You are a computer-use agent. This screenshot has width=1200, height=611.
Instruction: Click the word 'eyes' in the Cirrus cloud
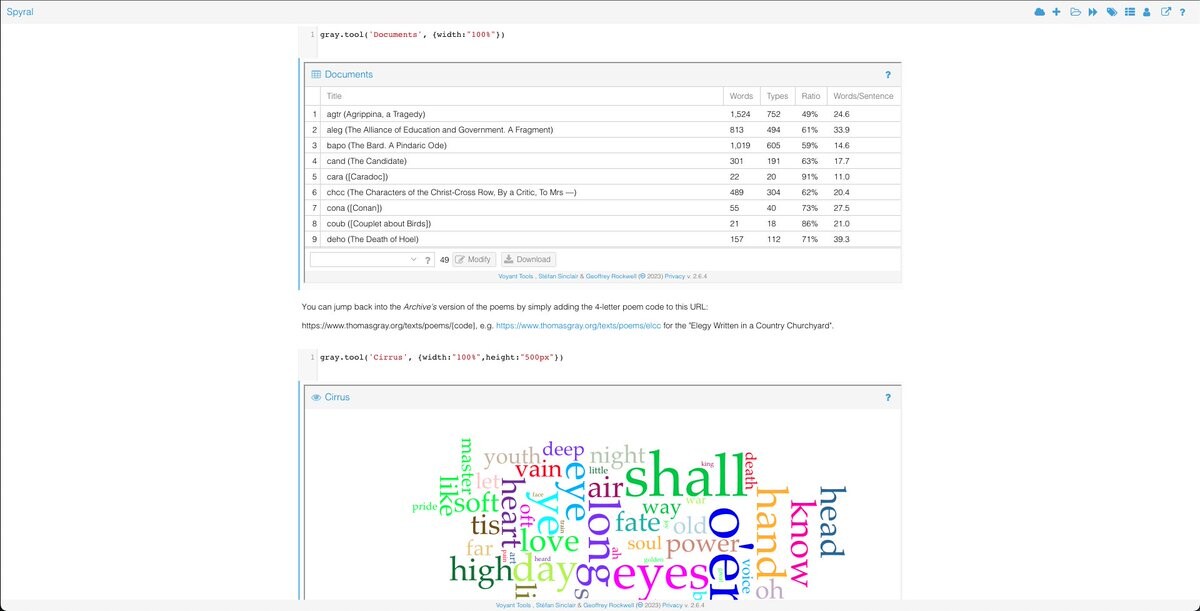pyautogui.click(x=661, y=577)
